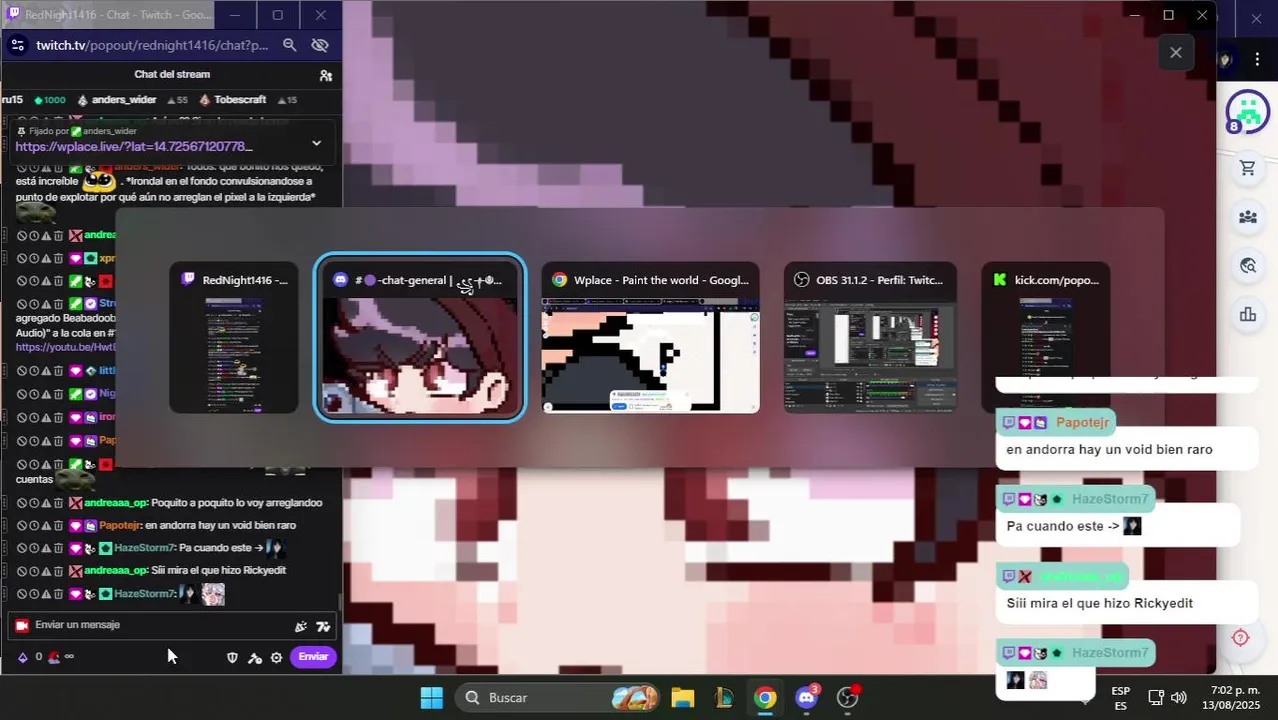
Task: Click the Enviar button
Action: [313, 657]
